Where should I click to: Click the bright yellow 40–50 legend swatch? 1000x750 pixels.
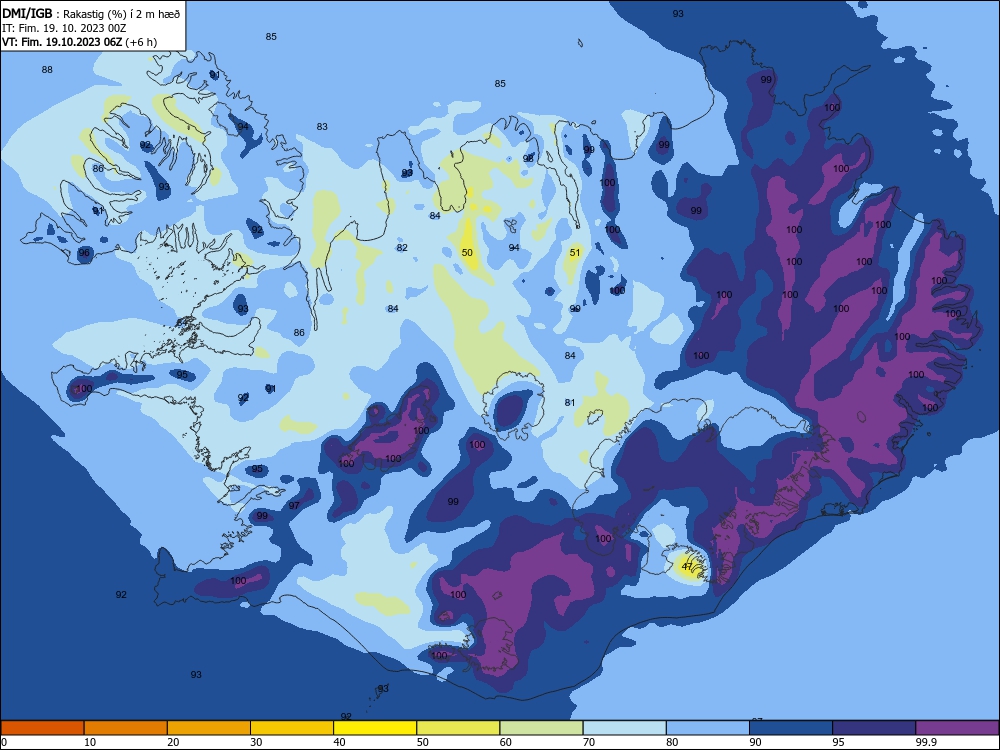point(375,728)
